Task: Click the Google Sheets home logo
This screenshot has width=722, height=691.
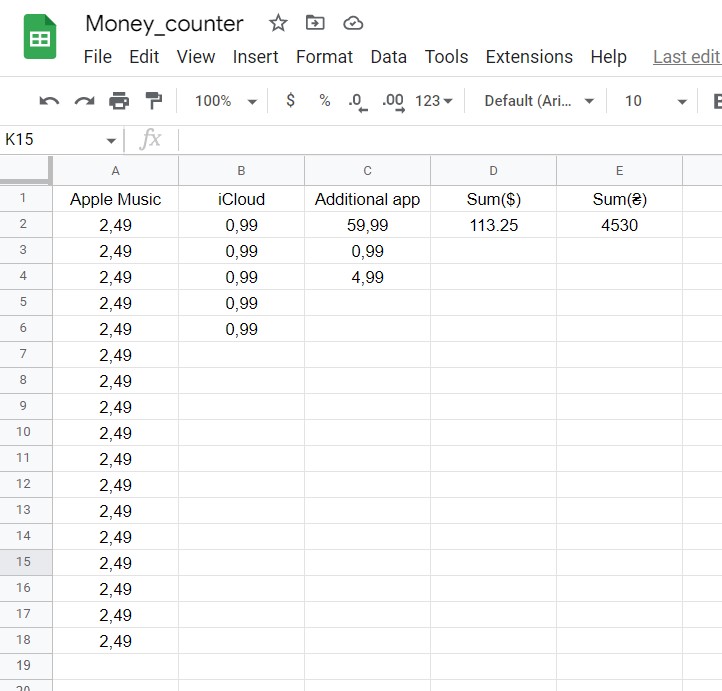Action: click(40, 37)
